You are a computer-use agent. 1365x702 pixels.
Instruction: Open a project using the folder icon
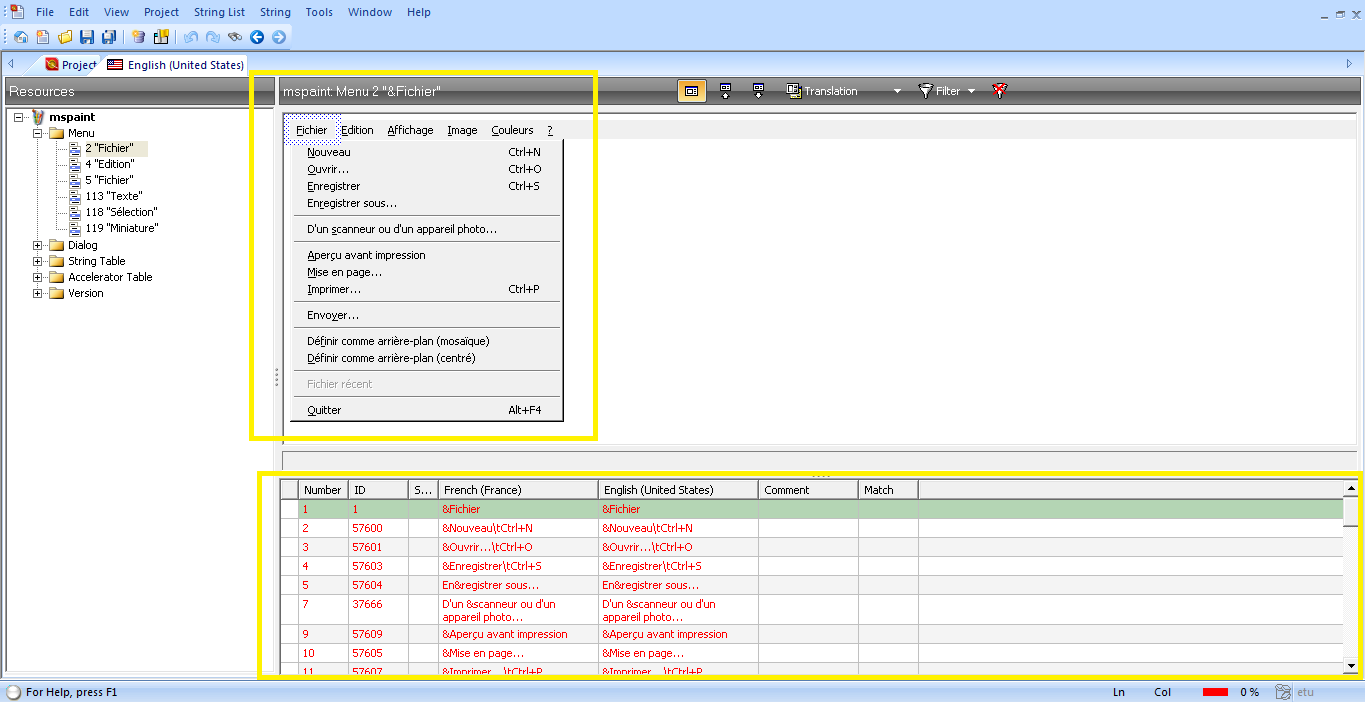coord(65,36)
